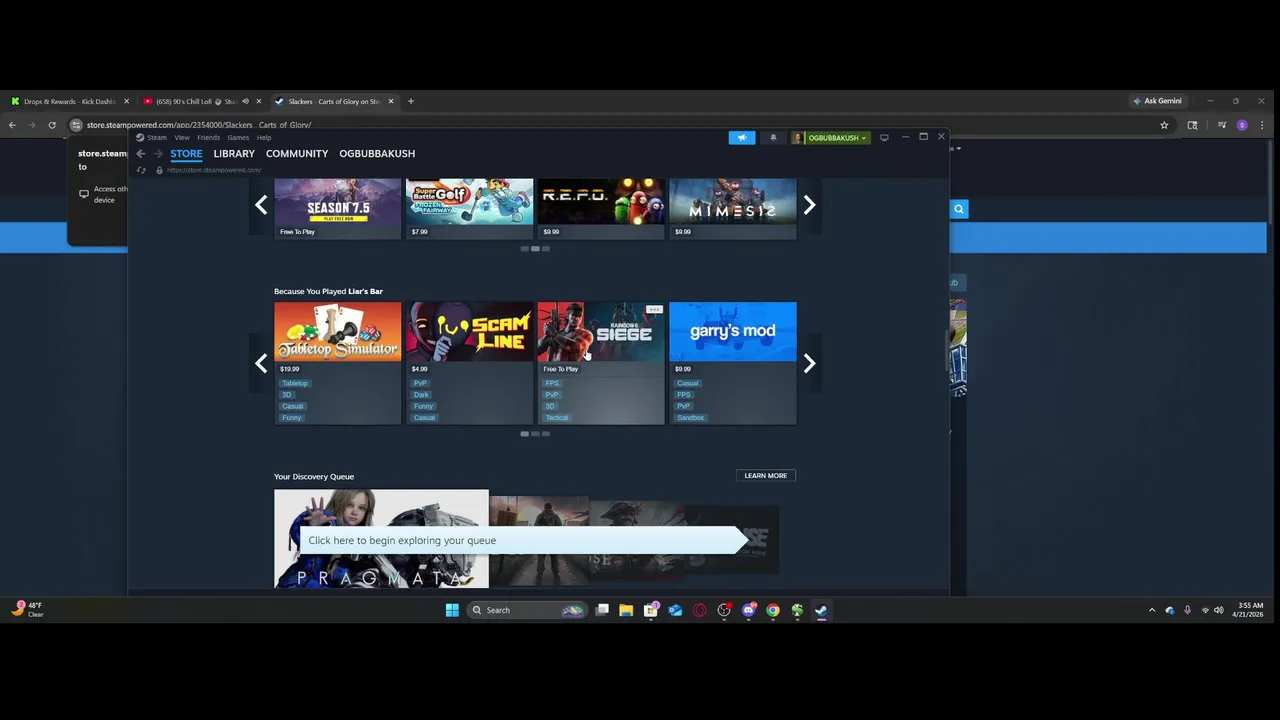Show next Liar's Bar recommendations
The height and width of the screenshot is (720, 1280).
[x=809, y=363]
